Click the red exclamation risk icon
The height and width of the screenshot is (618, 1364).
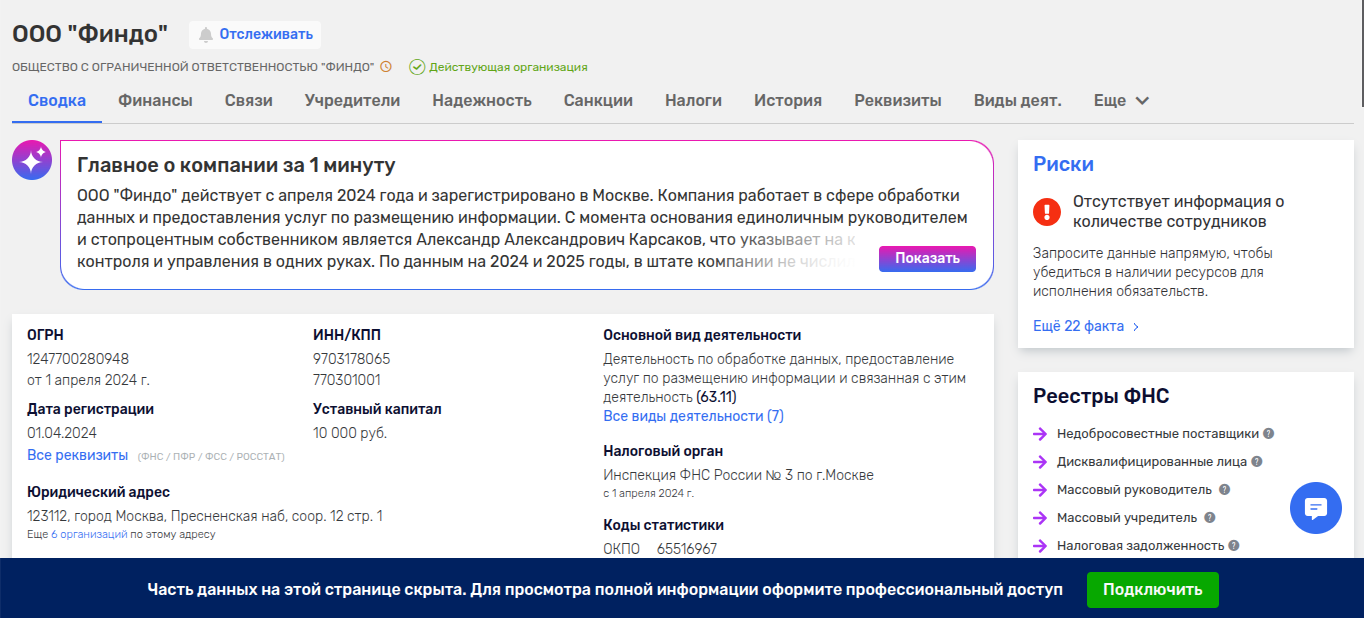click(x=1047, y=211)
